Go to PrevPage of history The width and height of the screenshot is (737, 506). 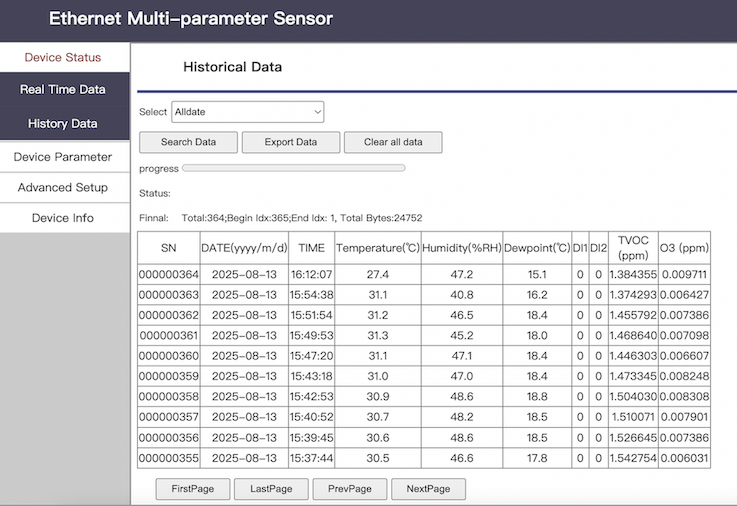(349, 489)
